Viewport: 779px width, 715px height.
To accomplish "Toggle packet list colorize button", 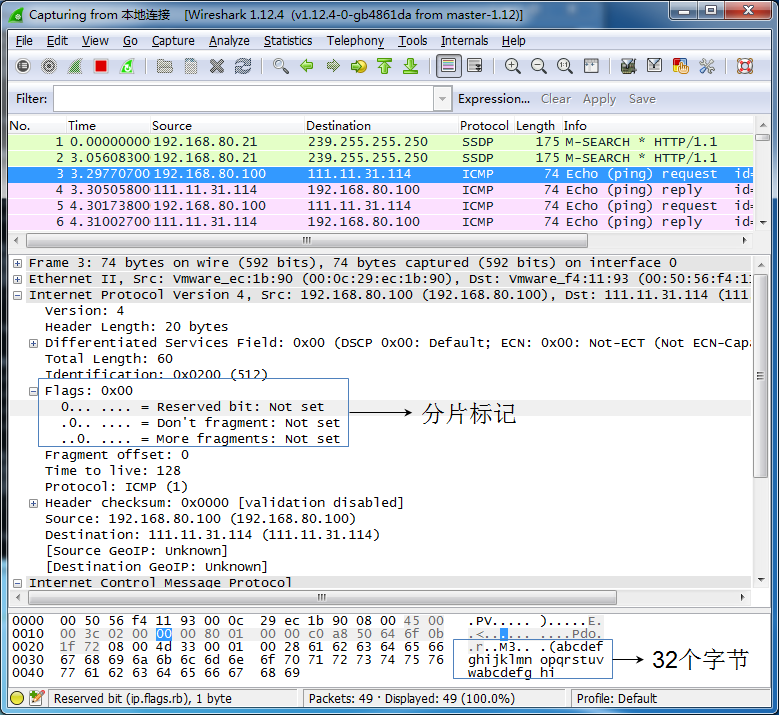I will (449, 66).
